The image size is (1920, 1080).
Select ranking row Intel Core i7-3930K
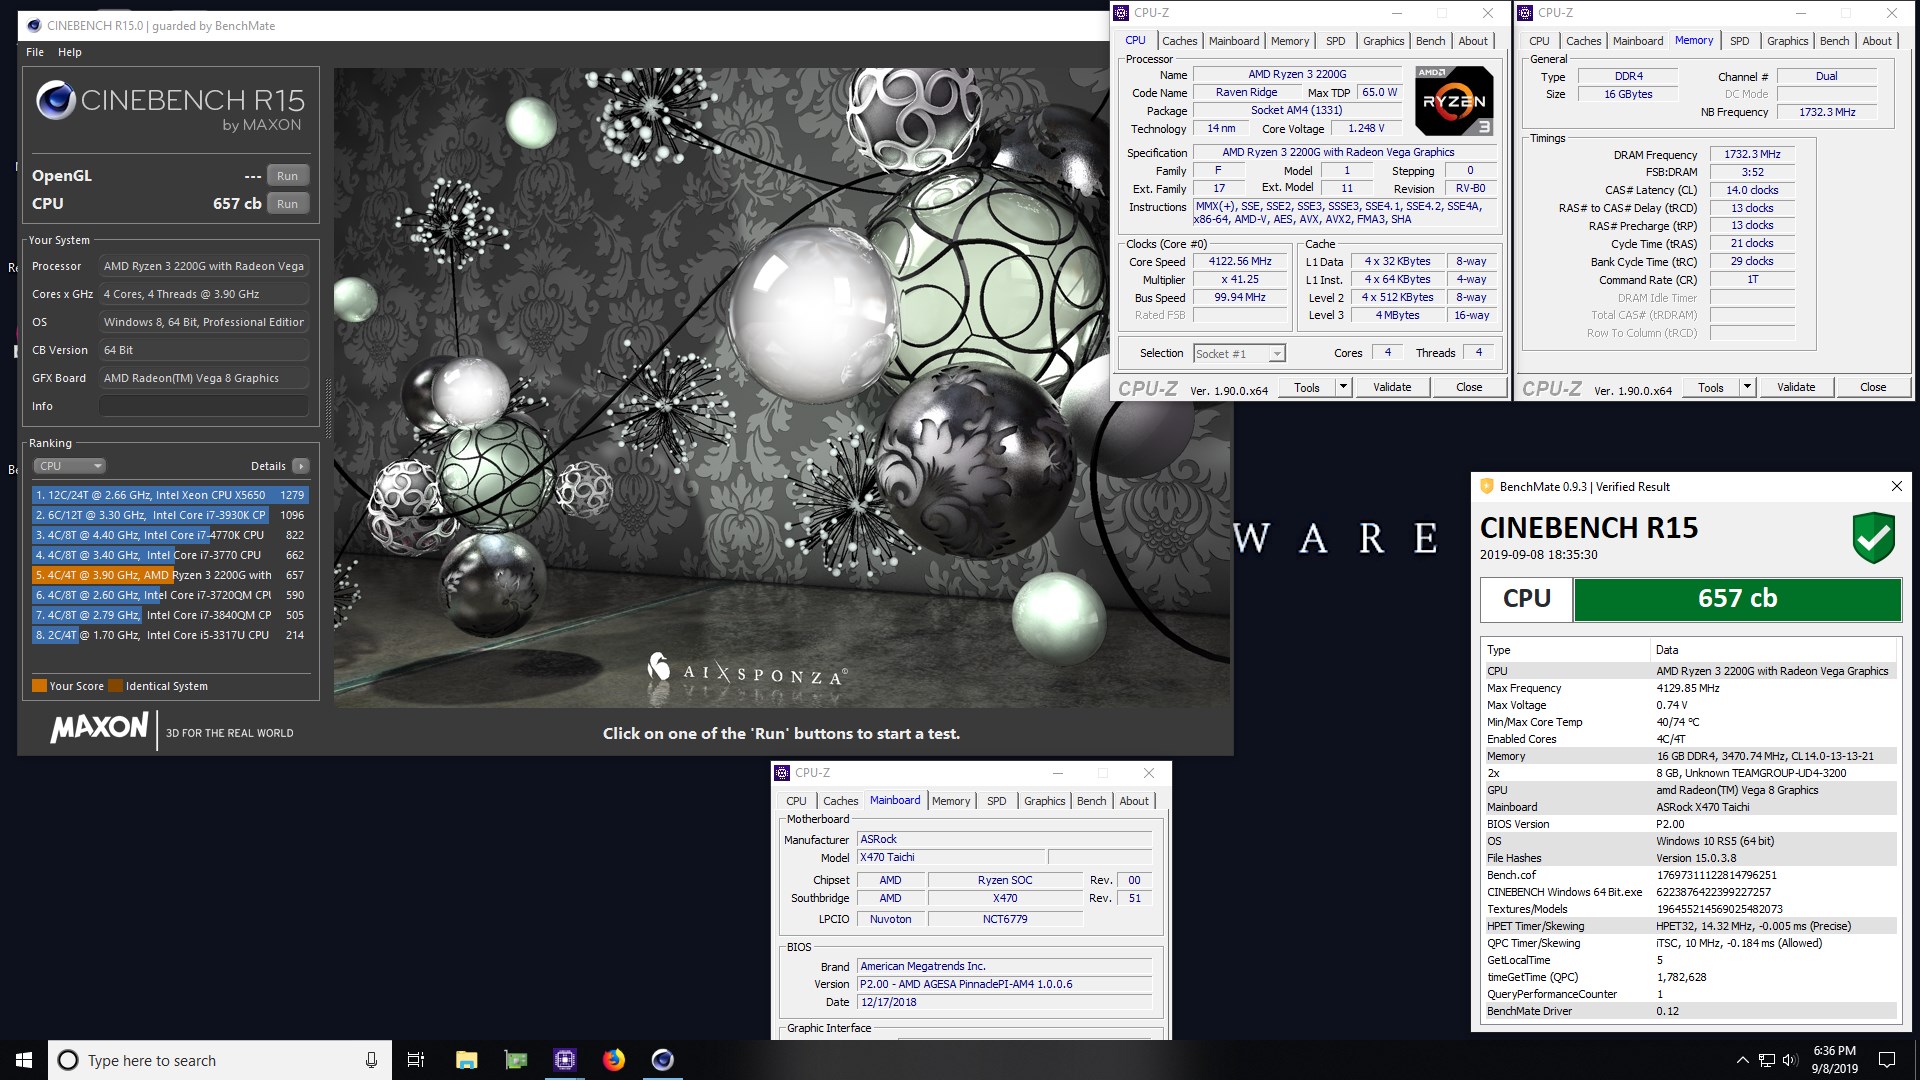pyautogui.click(x=170, y=515)
